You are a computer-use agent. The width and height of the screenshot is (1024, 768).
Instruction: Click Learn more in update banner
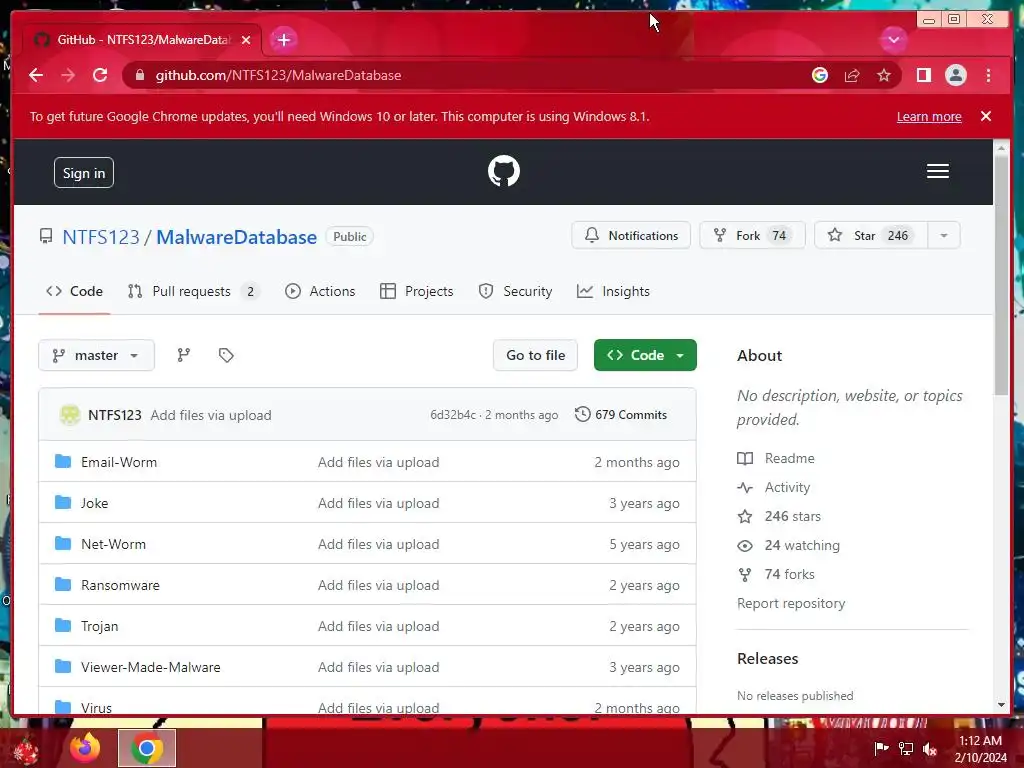tap(929, 116)
